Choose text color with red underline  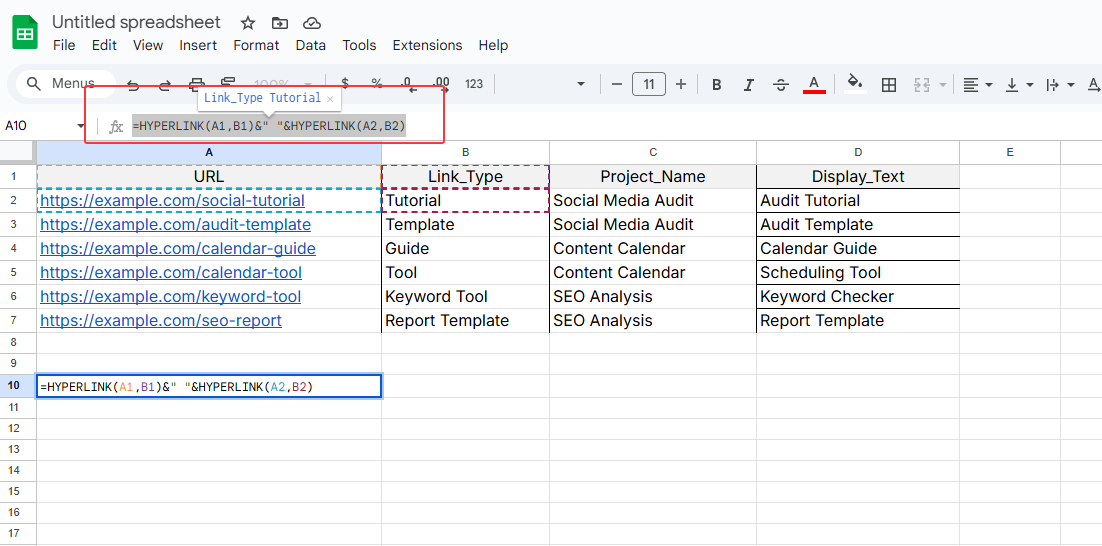tap(814, 84)
